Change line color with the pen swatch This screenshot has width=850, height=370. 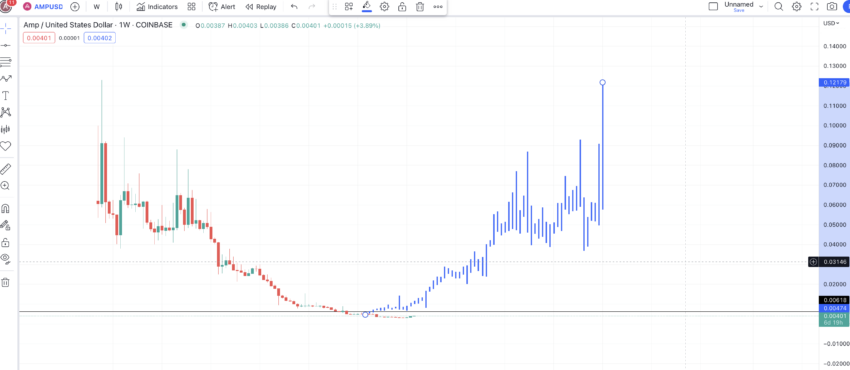[x=366, y=7]
